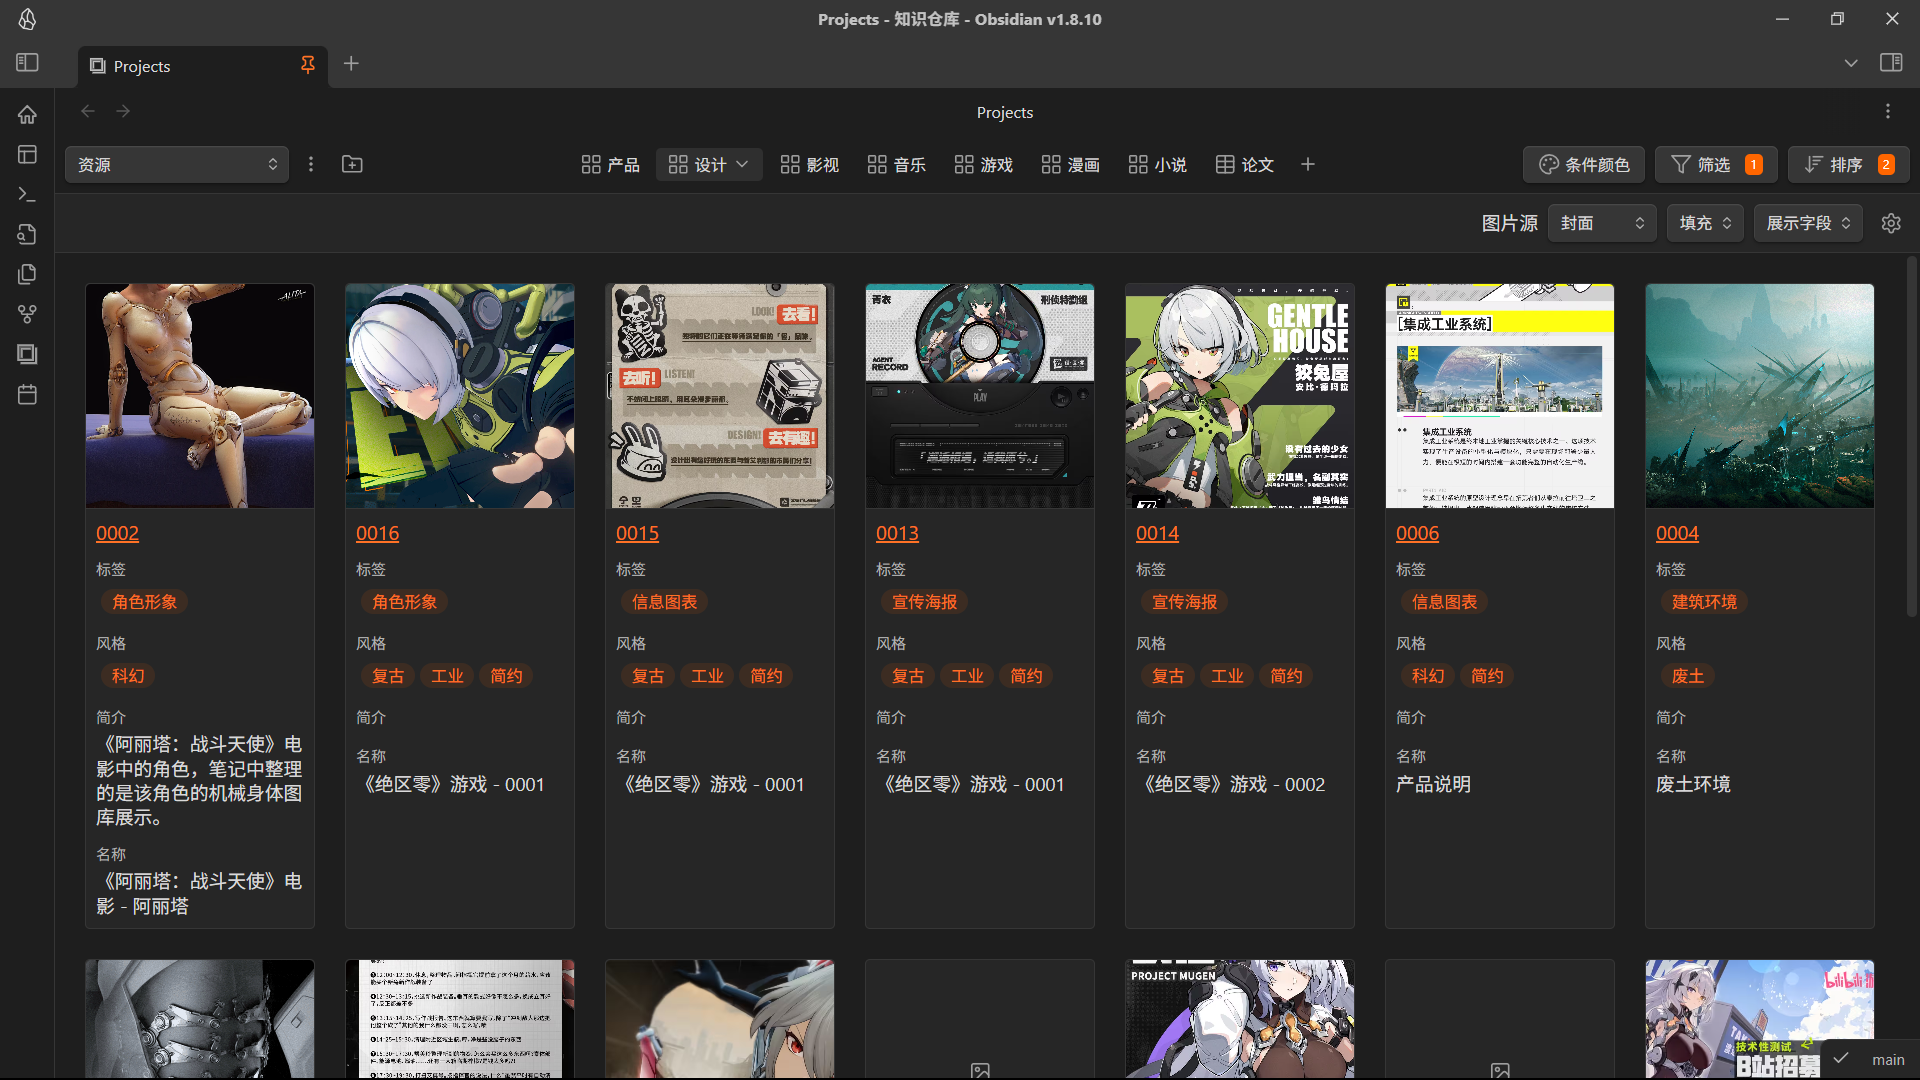Unpin the Projects tab
The height and width of the screenshot is (1080, 1920).
[x=307, y=65]
